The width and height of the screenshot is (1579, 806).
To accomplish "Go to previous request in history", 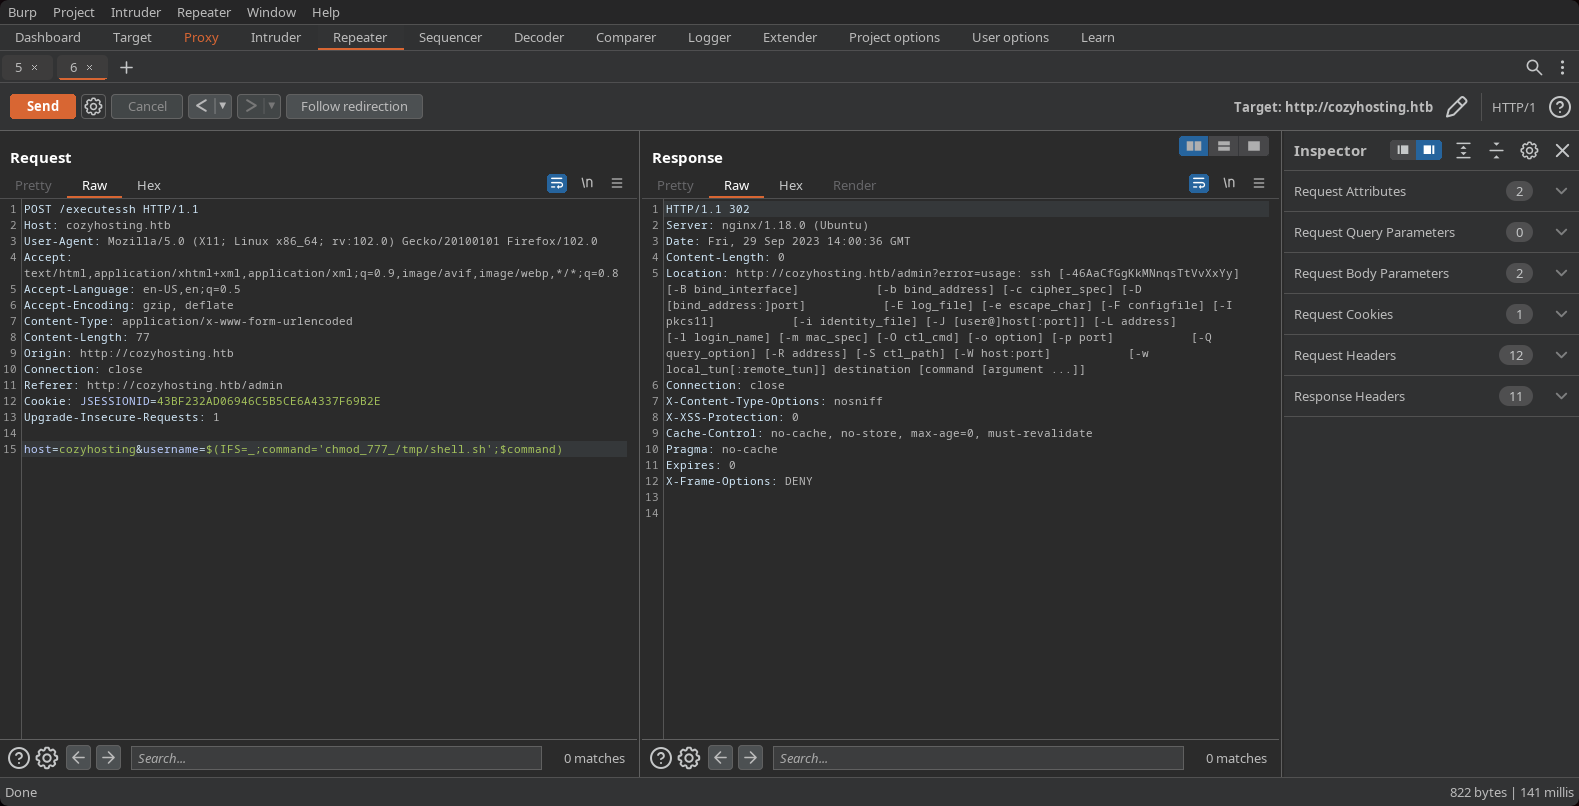I will pos(201,106).
